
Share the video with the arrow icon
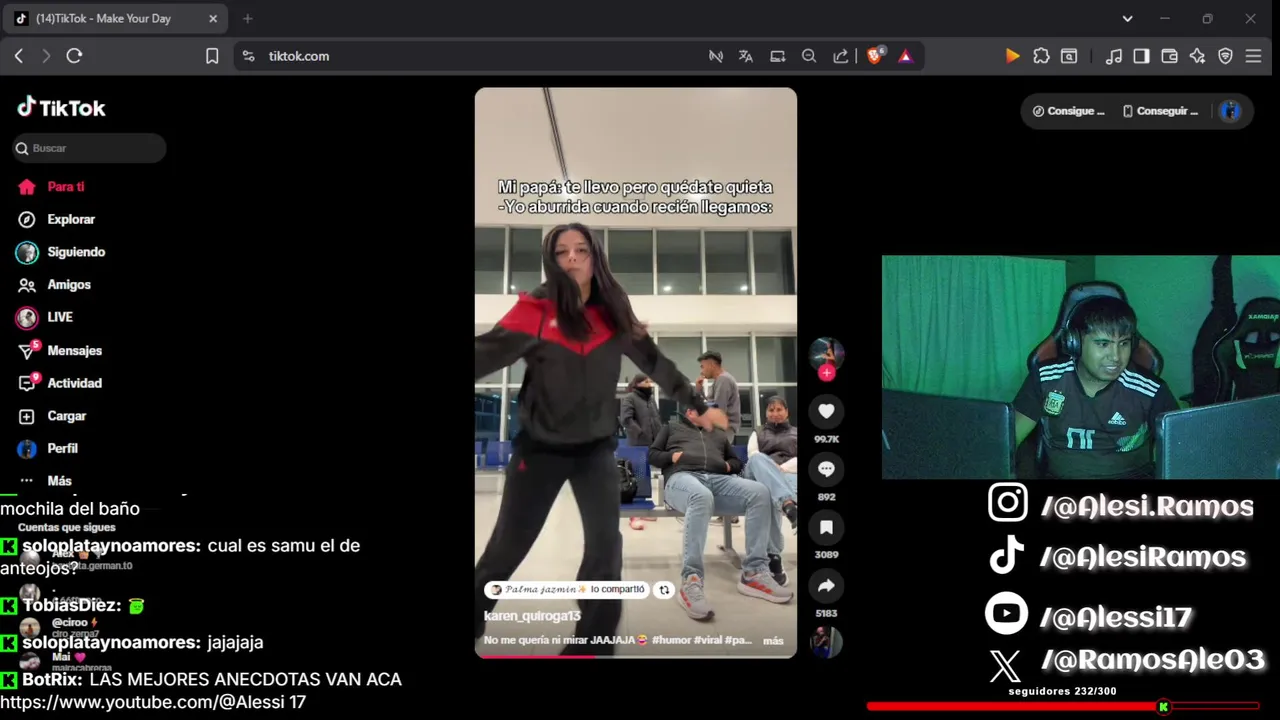tap(826, 586)
